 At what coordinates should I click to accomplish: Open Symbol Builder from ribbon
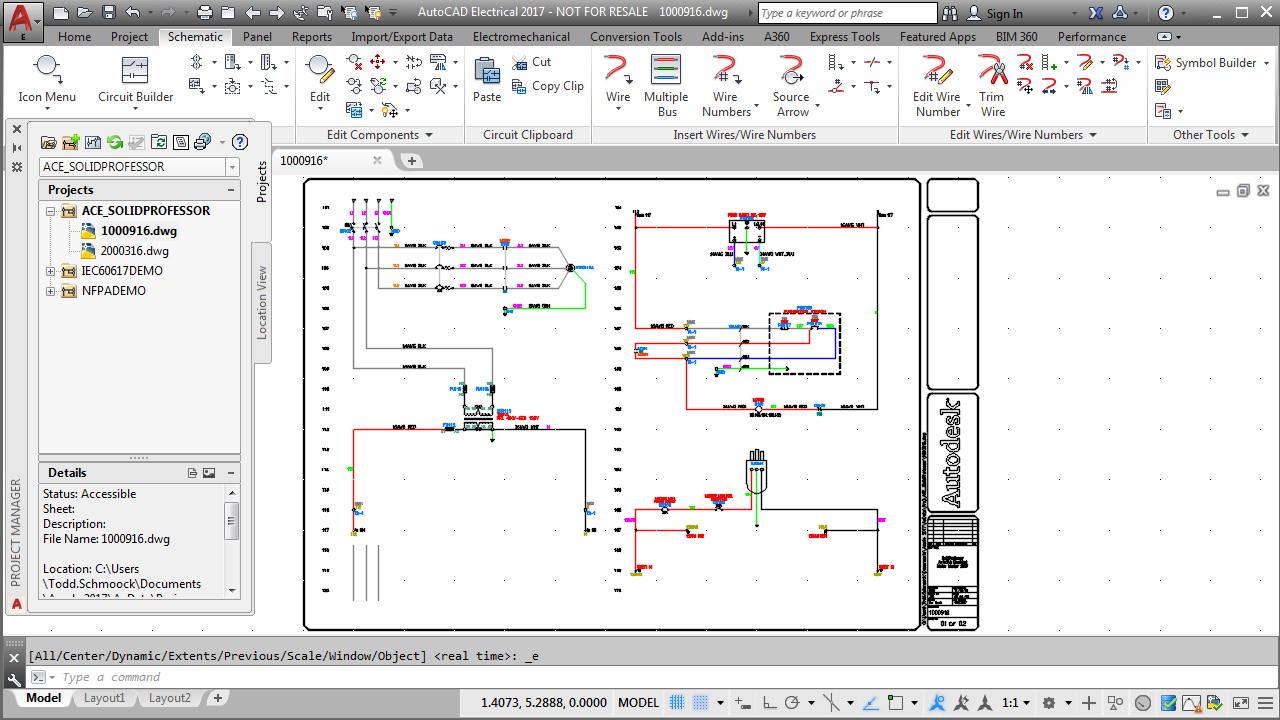tap(1206, 62)
